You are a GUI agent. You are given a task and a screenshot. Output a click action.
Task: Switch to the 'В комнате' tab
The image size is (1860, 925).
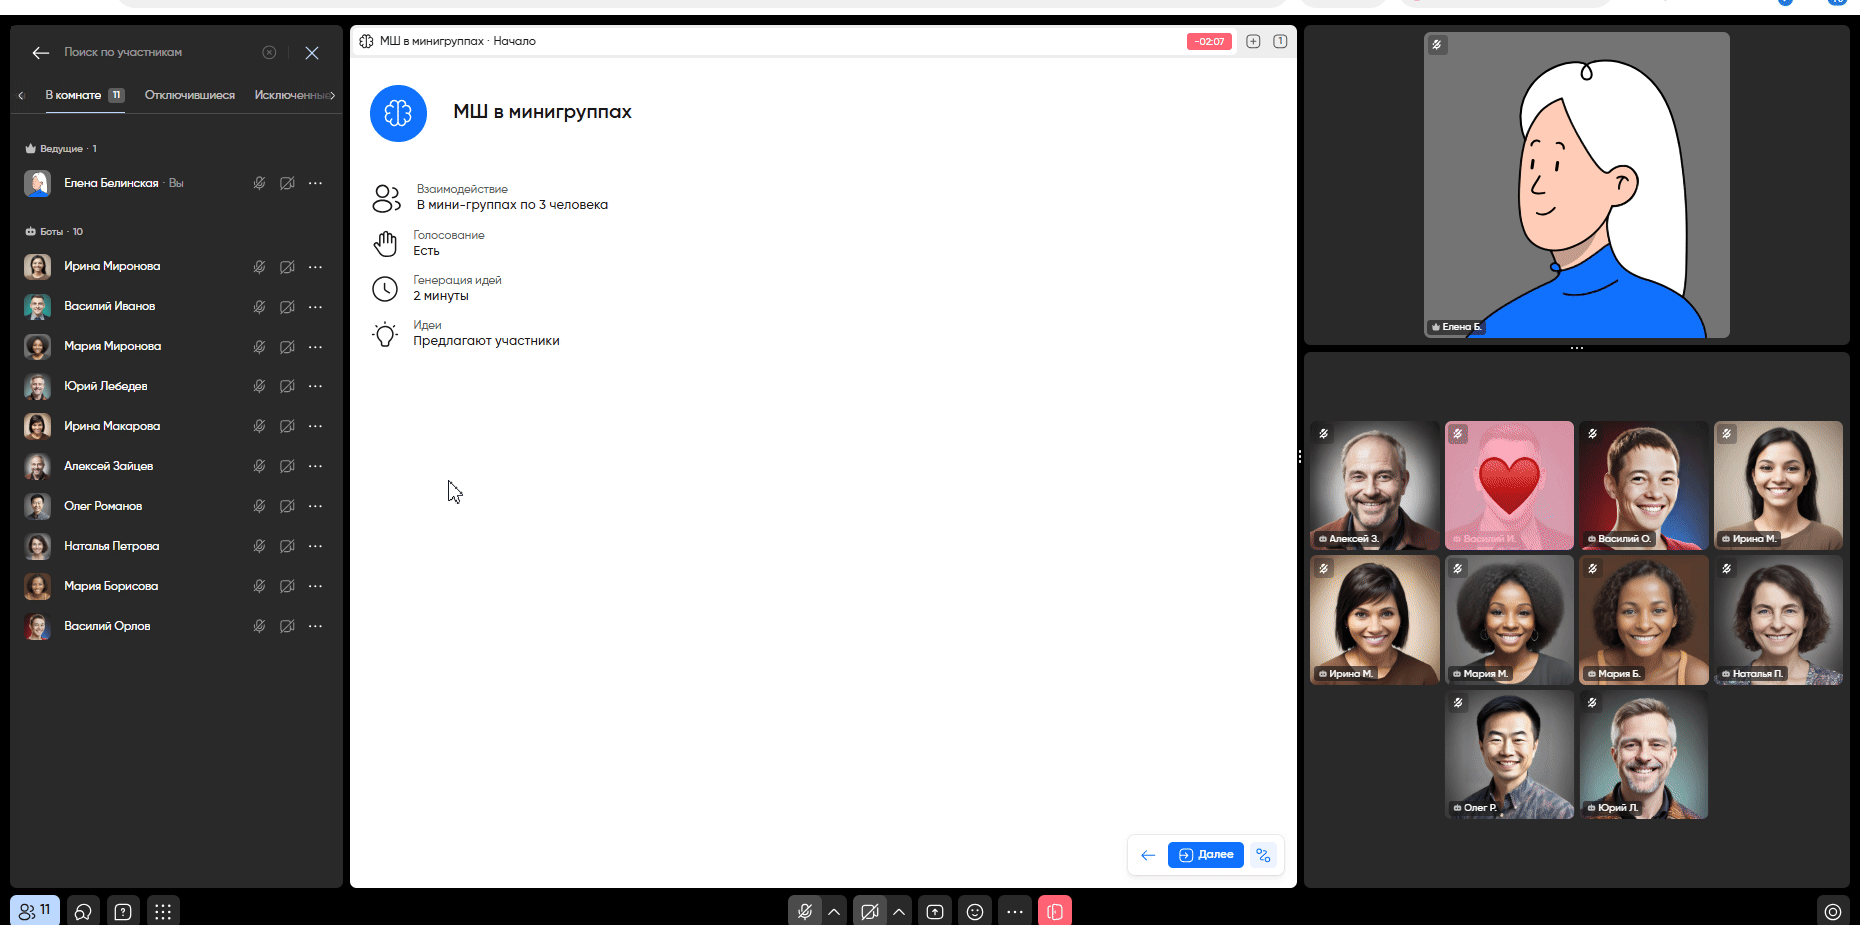(84, 95)
